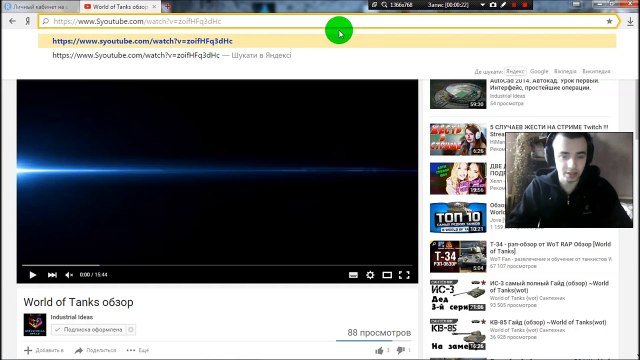Screen dimensions: 640x360
Task: Bookmark page with the star icon
Action: [x=609, y=21]
